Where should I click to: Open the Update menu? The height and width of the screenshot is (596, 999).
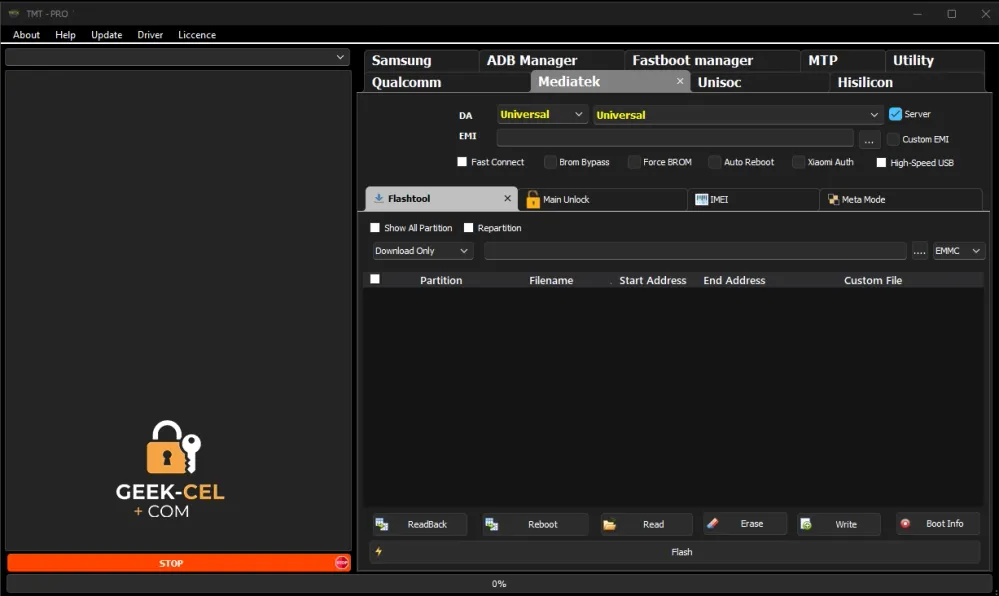106,34
